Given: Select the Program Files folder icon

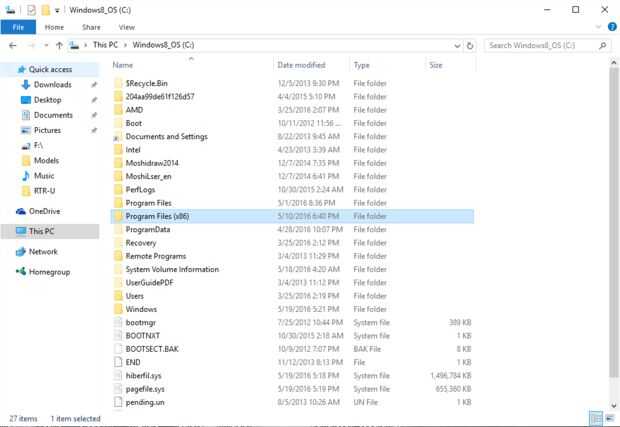Looking at the screenshot, I should click(118, 203).
